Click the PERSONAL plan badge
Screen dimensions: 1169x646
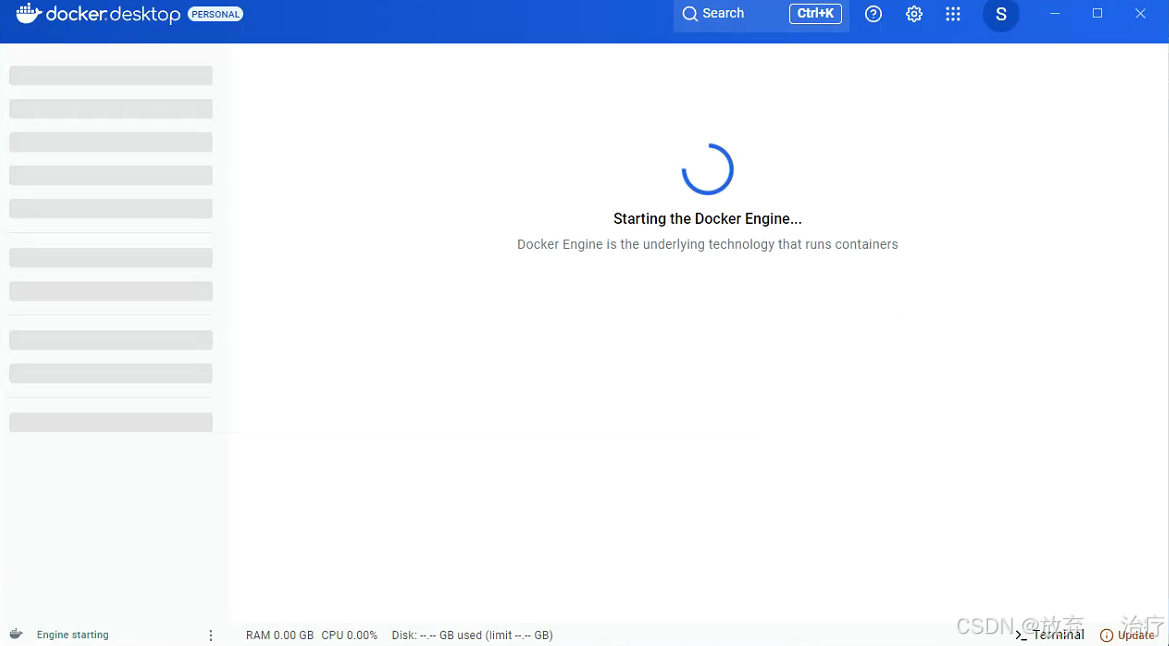[215, 14]
